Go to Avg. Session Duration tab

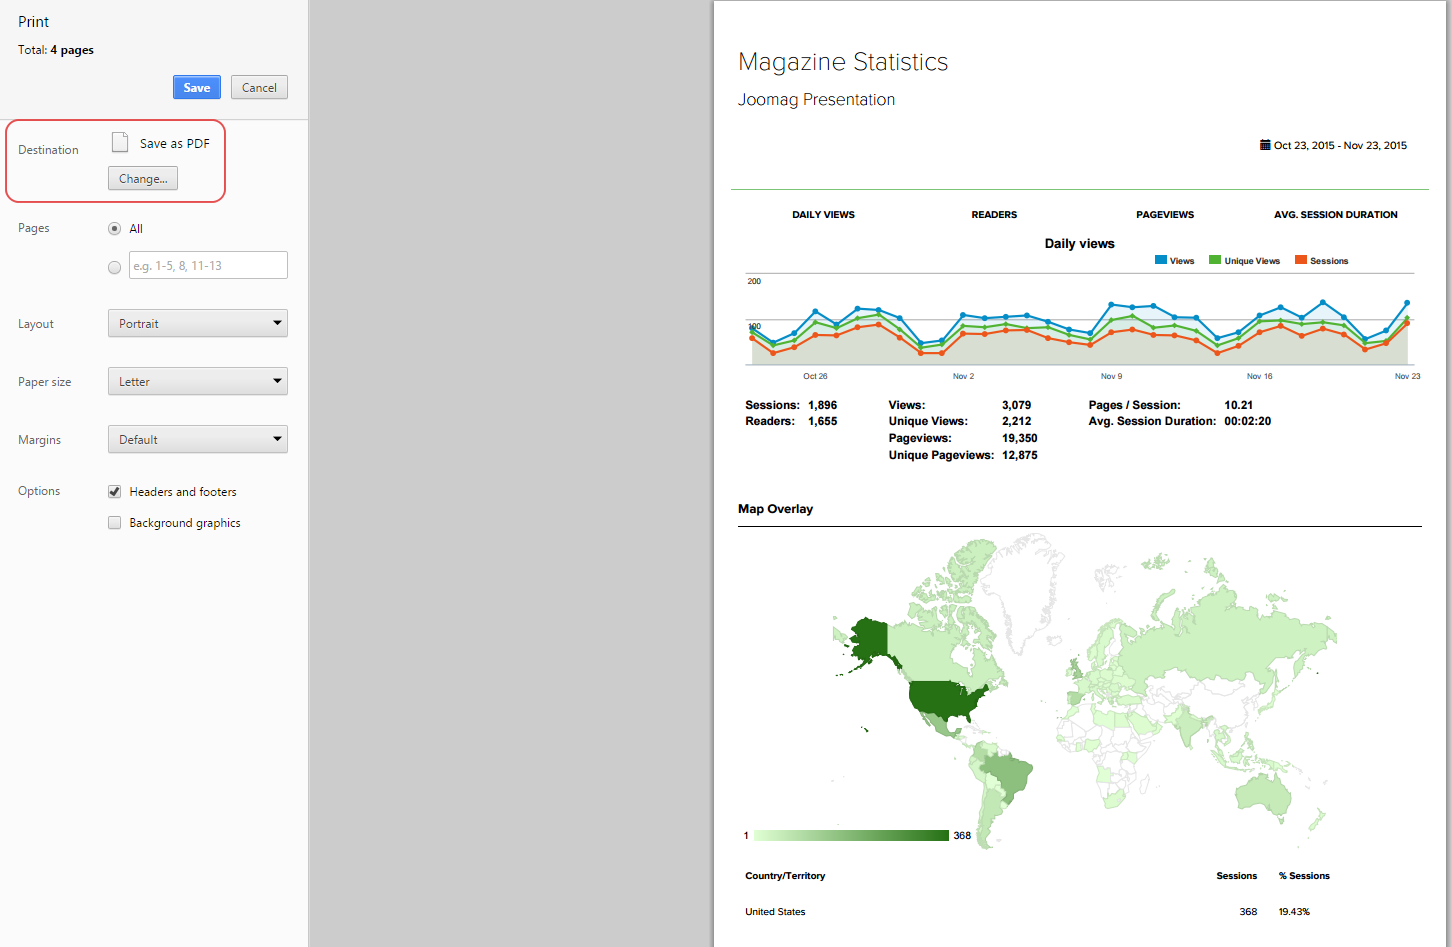tap(1335, 215)
